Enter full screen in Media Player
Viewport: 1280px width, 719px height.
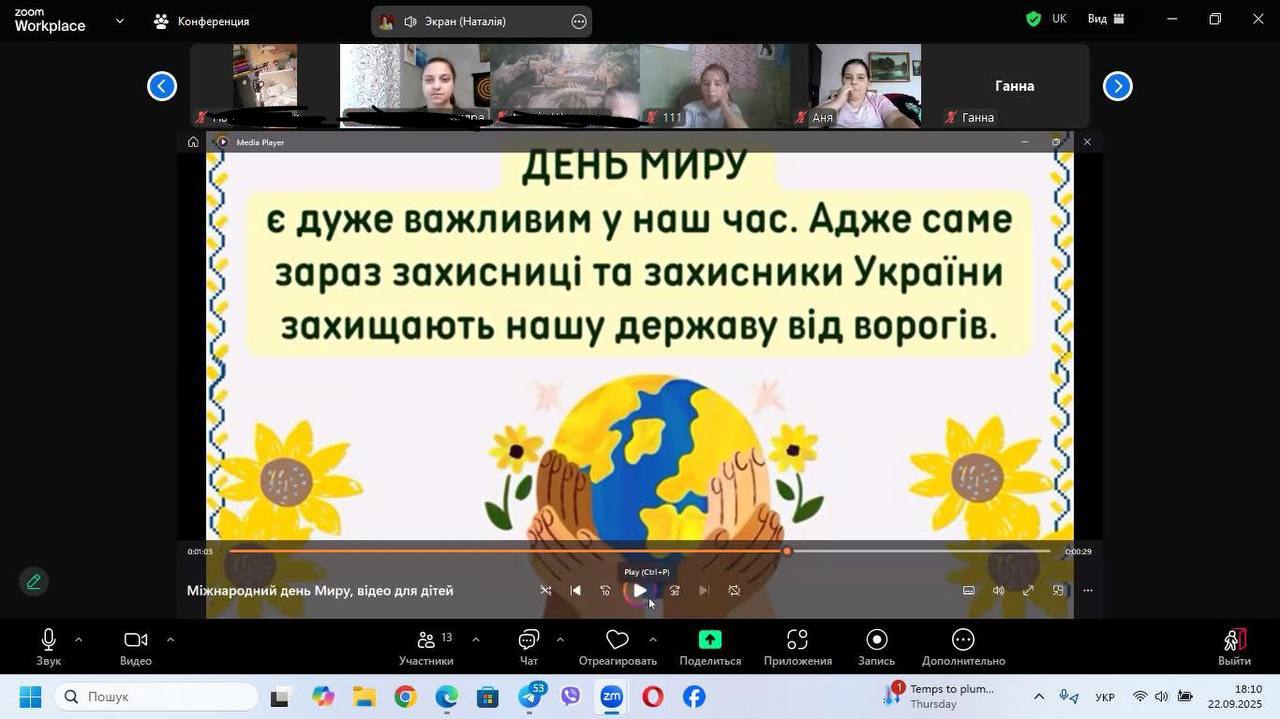[1028, 591]
